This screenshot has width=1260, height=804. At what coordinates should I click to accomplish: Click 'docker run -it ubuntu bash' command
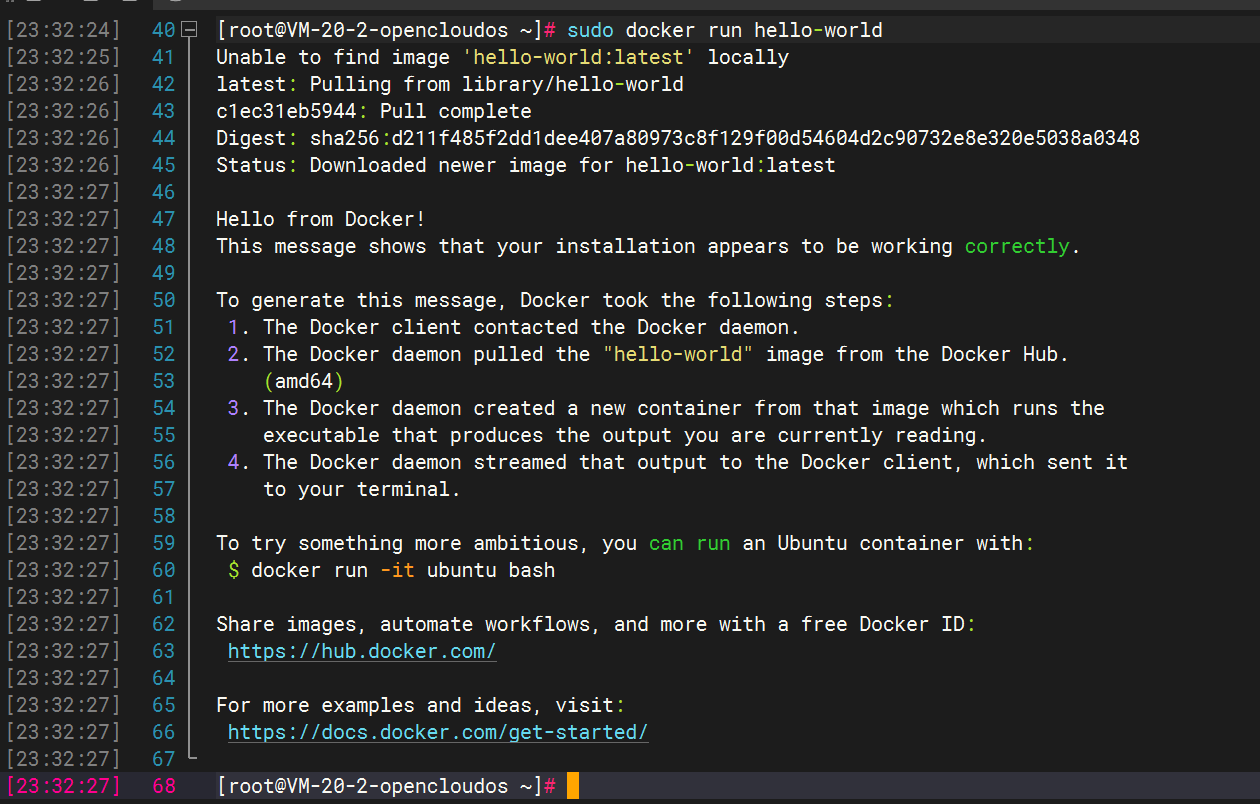pyautogui.click(x=403, y=570)
